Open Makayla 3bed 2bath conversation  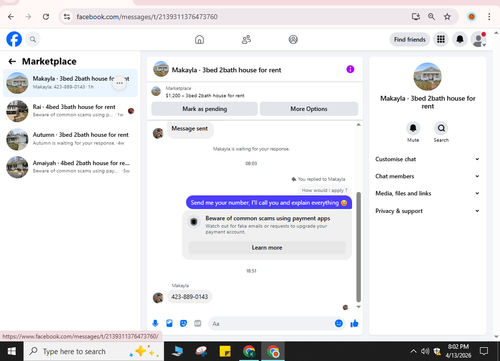70,83
